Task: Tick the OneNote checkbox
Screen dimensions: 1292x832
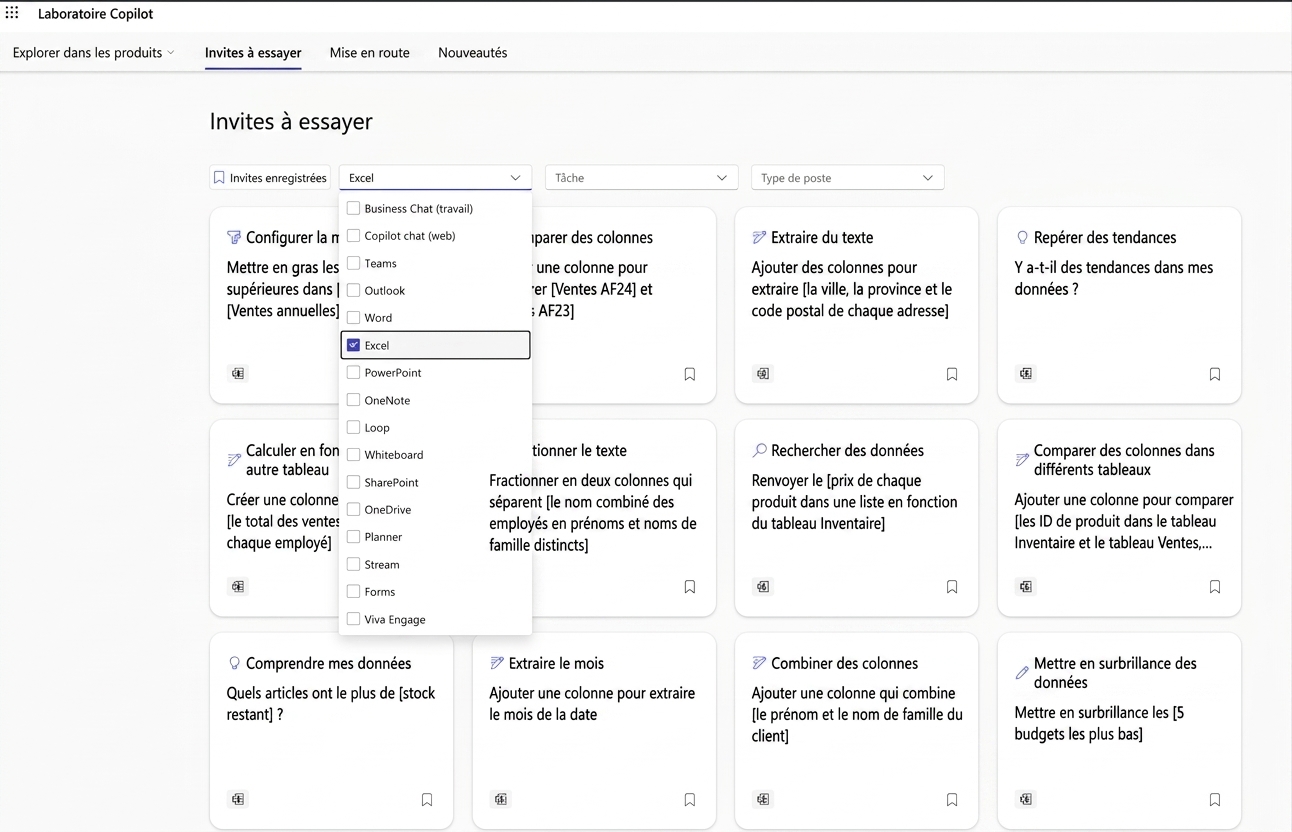Action: (353, 400)
